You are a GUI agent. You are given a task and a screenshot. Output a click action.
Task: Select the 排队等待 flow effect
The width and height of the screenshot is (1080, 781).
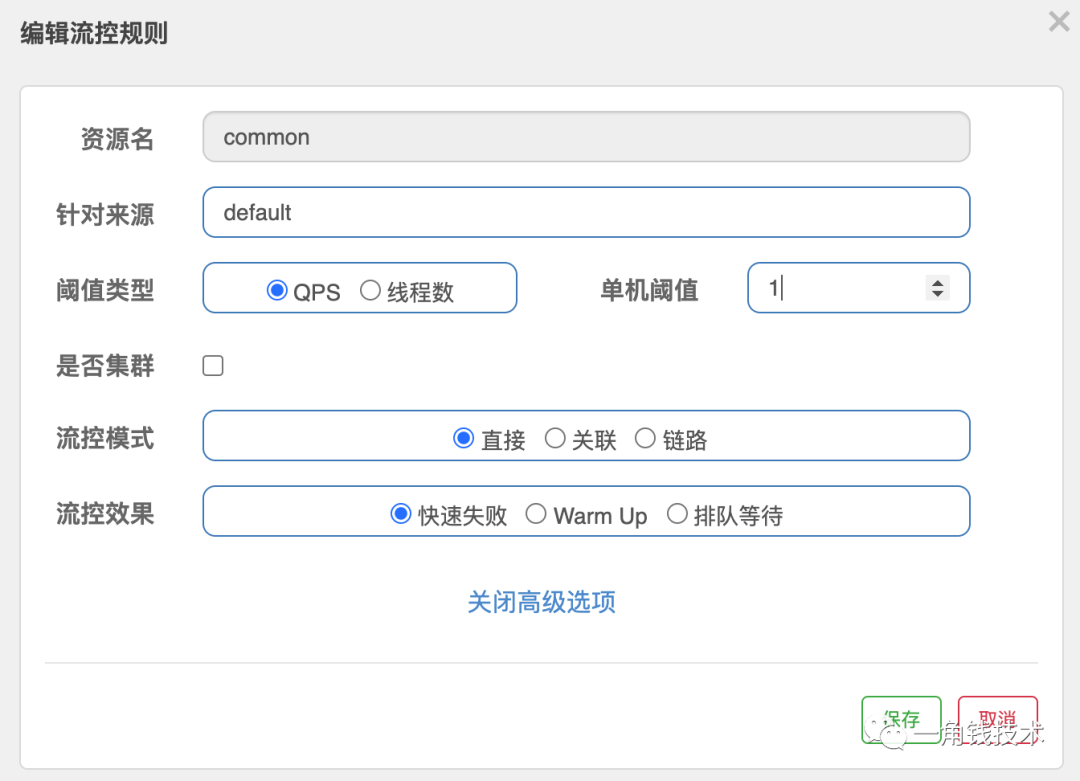click(x=677, y=514)
